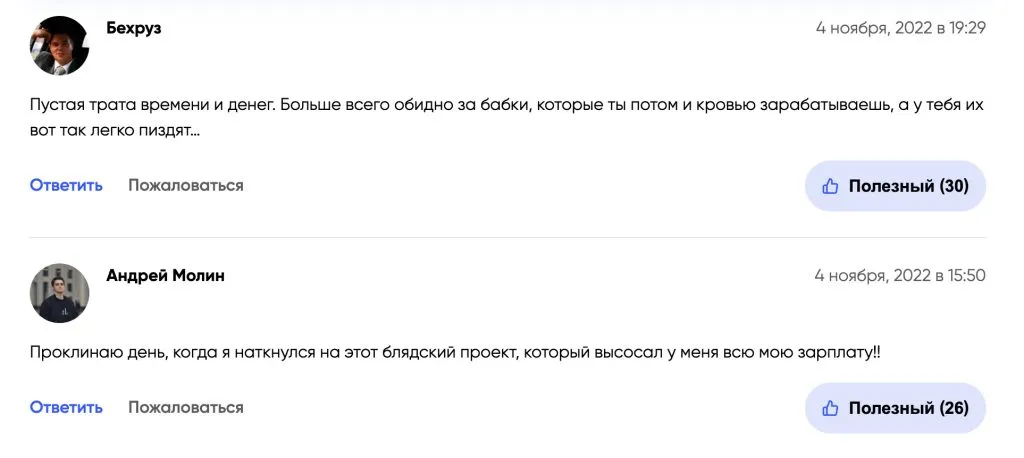This screenshot has width=1024, height=458.
Task: Report Бехруз's comment with Пожаловаться
Action: (x=185, y=186)
